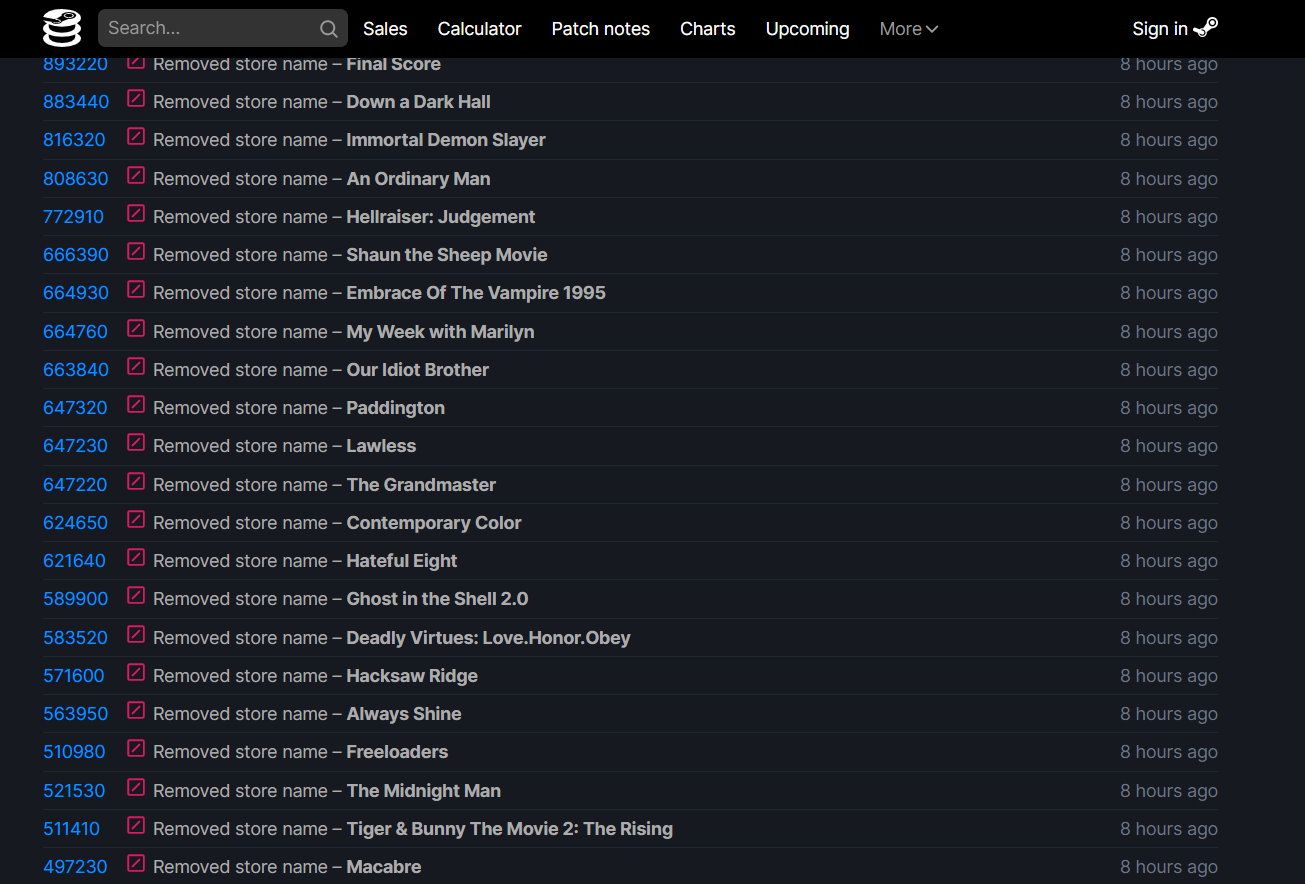Open app ID 511410 link
The image size is (1305, 884).
click(x=71, y=829)
